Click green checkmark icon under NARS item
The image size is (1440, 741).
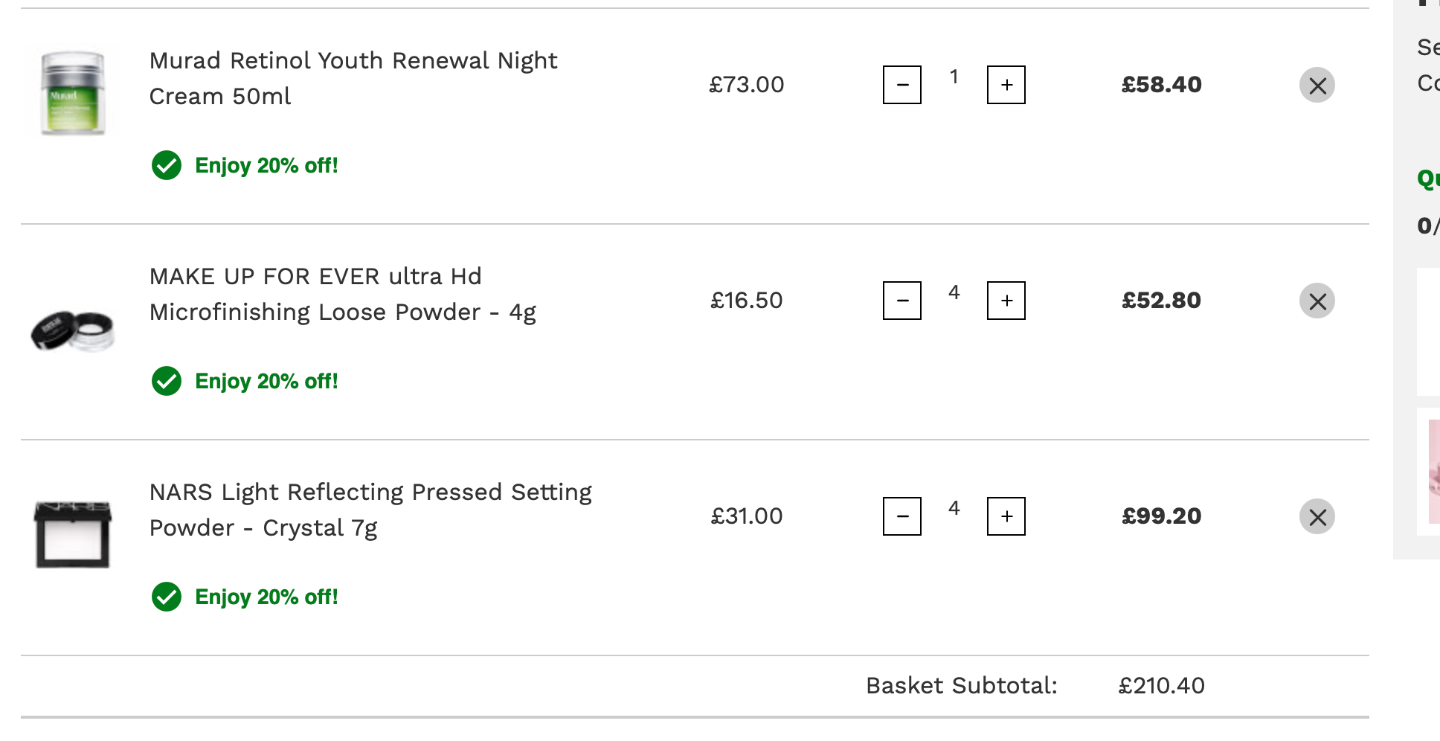pyautogui.click(x=166, y=597)
